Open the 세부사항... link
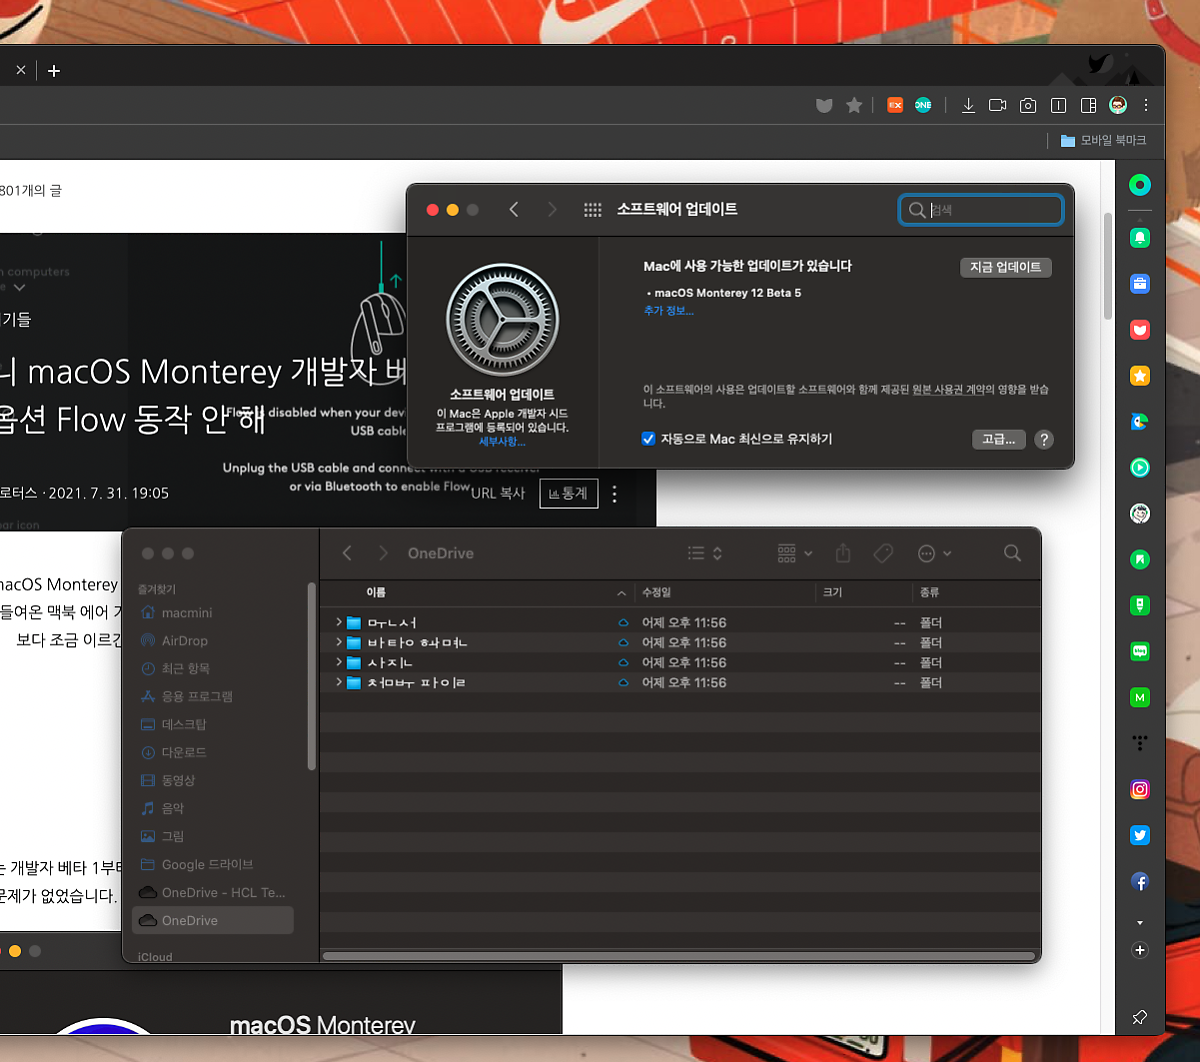The height and width of the screenshot is (1062, 1200). [502, 441]
